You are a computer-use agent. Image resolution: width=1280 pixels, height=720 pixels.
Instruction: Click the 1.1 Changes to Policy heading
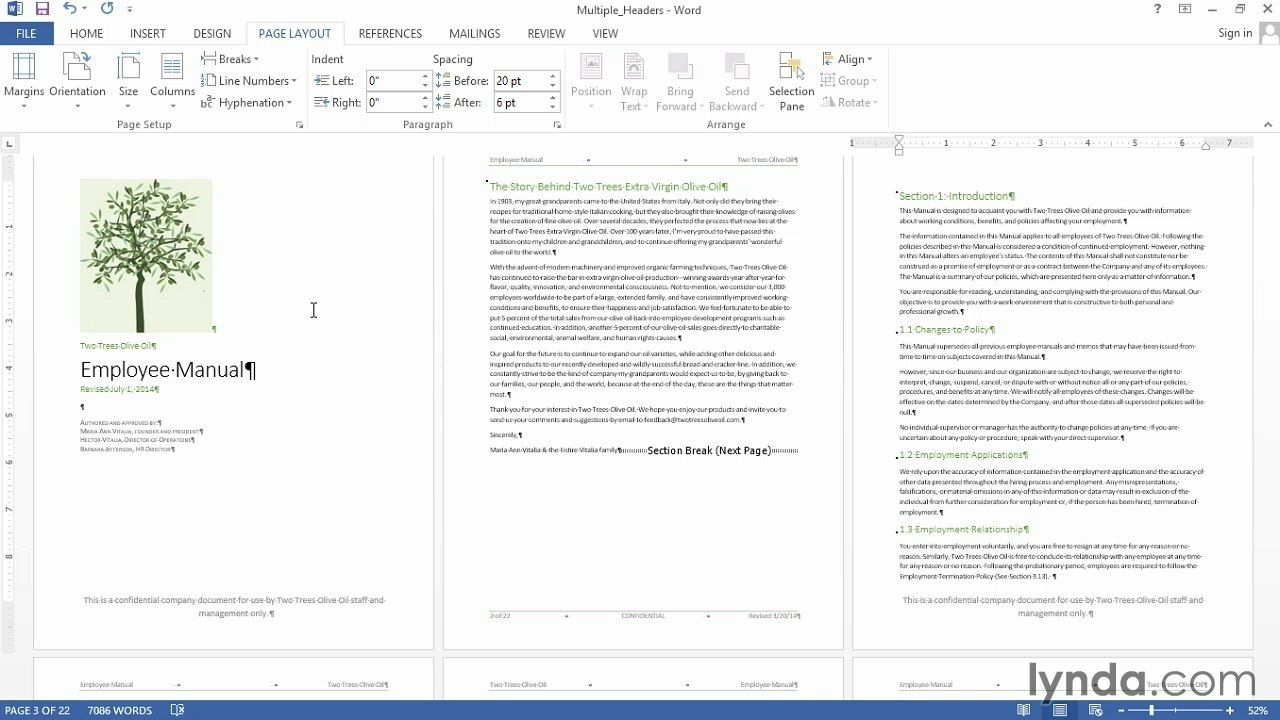(x=947, y=329)
